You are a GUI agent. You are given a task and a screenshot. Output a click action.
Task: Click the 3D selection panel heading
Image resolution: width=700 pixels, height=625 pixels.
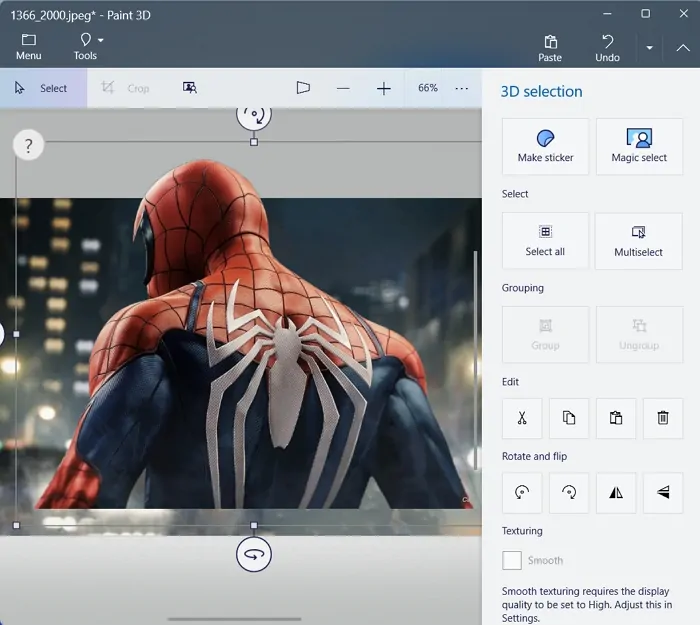[541, 92]
